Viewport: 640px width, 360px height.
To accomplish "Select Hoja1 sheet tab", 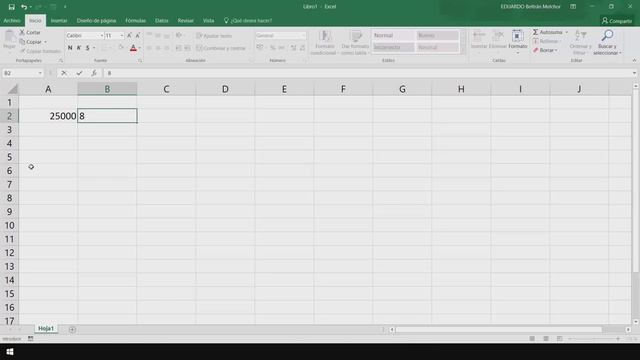I will [46, 329].
